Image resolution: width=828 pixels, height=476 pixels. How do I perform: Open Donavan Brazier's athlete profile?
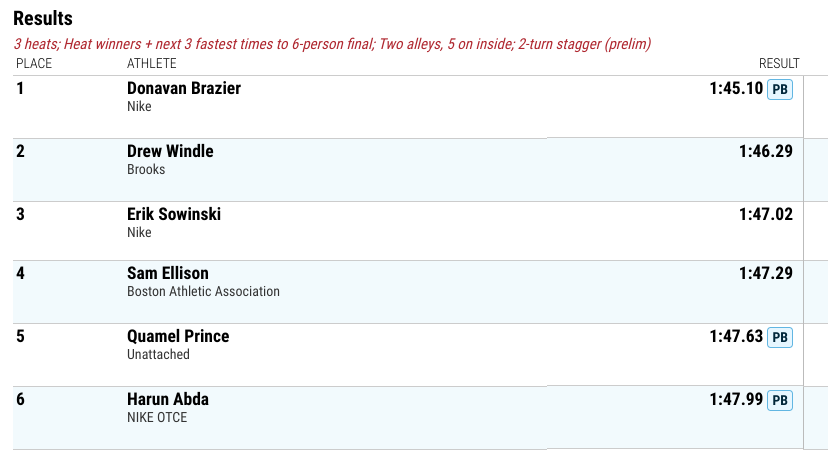click(184, 88)
